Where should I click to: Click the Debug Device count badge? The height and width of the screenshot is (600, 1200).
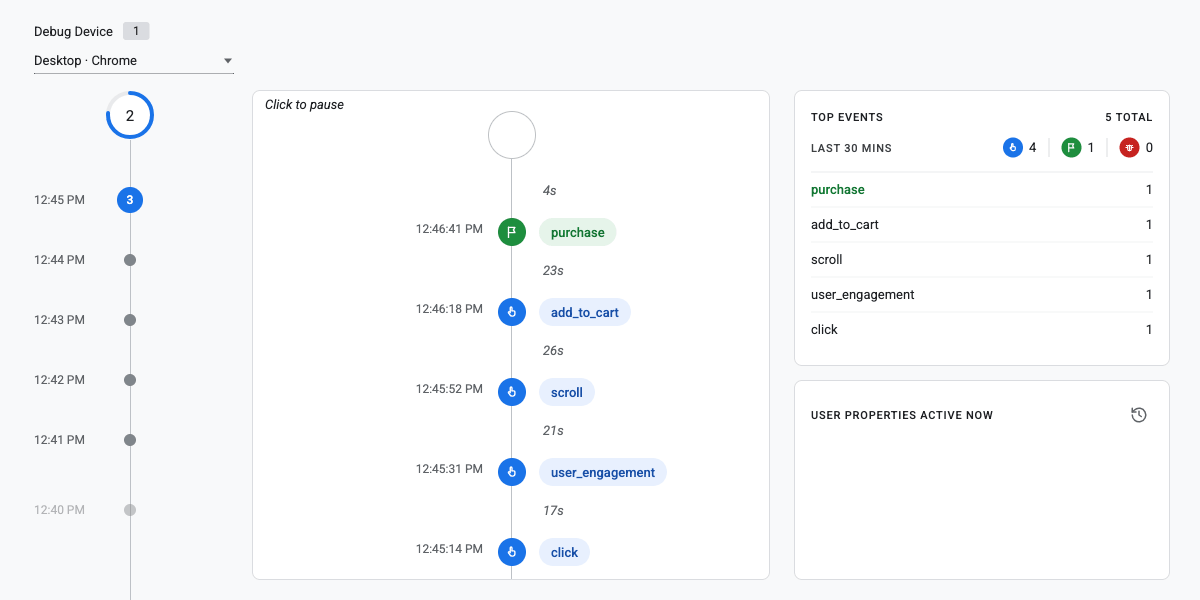(136, 31)
